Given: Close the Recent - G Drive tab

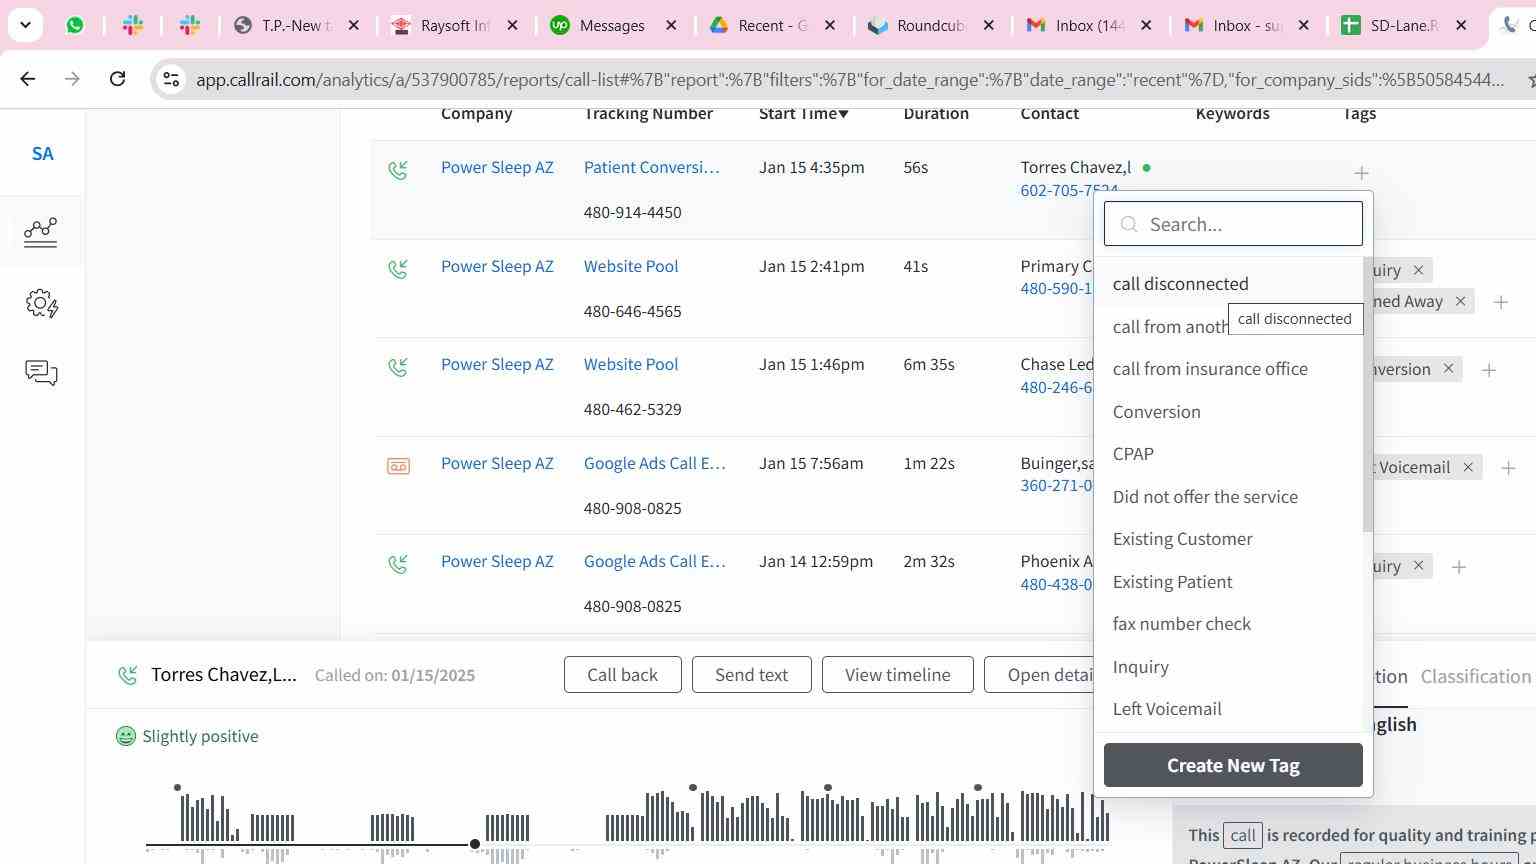Looking at the screenshot, I should pos(830,26).
